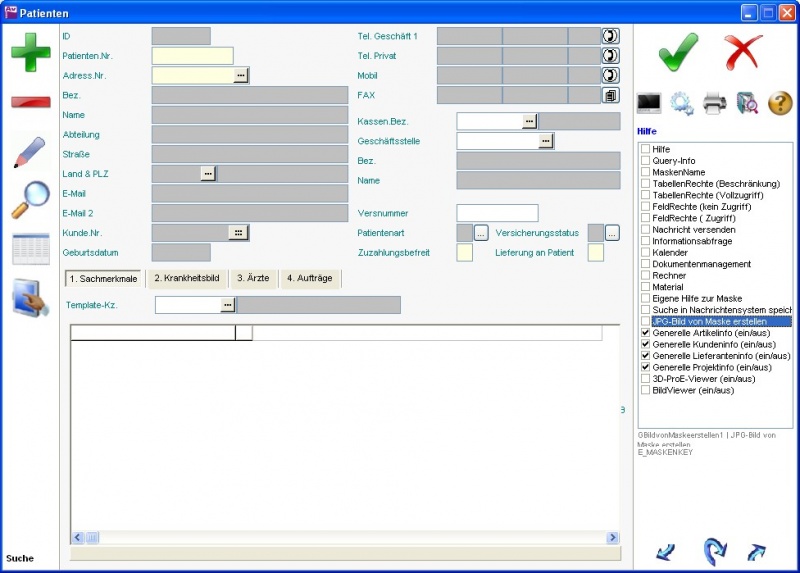Switch to the 2. Krankheitsbild tab

coord(186,278)
